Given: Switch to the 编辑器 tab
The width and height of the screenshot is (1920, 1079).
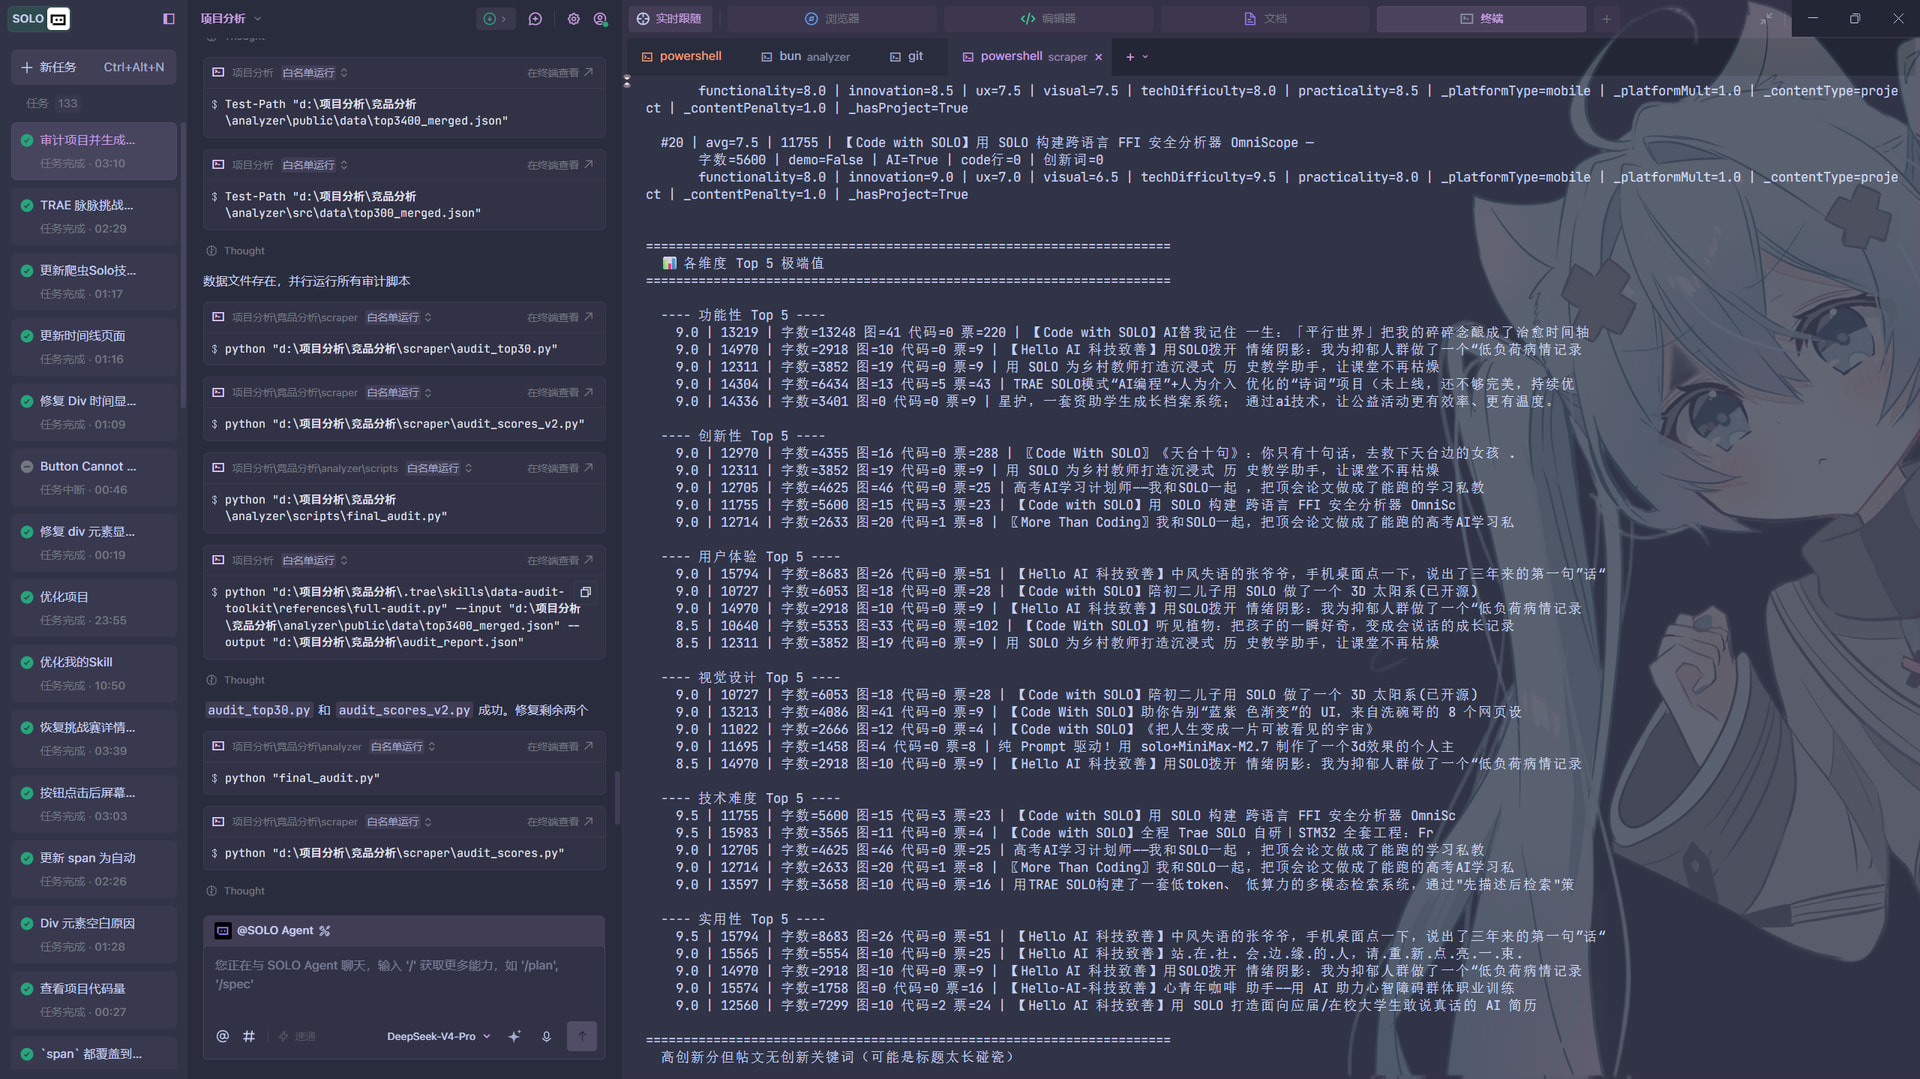Looking at the screenshot, I should pos(1048,19).
